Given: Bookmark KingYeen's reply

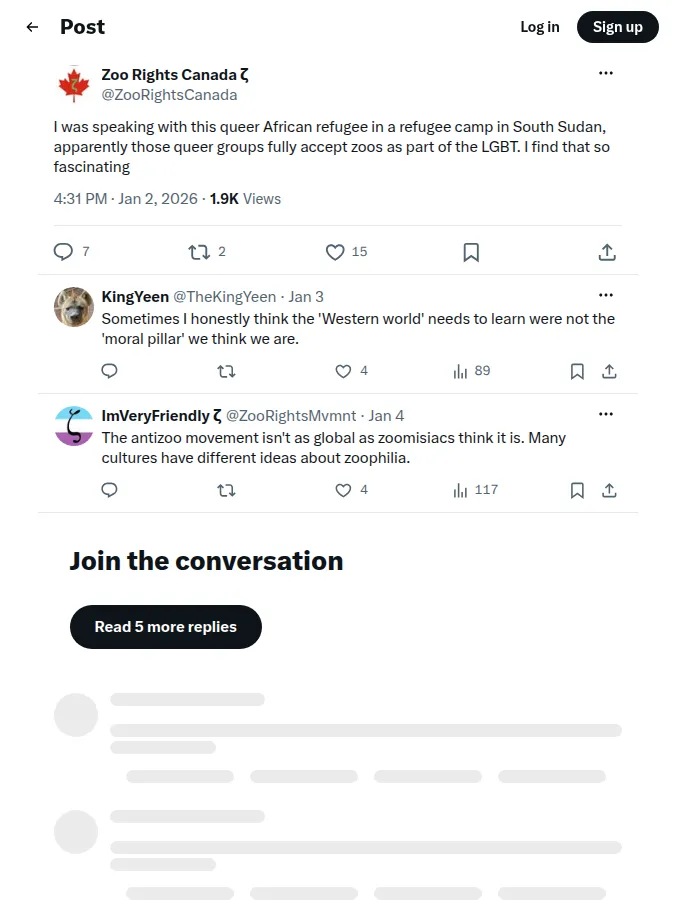Looking at the screenshot, I should point(577,371).
